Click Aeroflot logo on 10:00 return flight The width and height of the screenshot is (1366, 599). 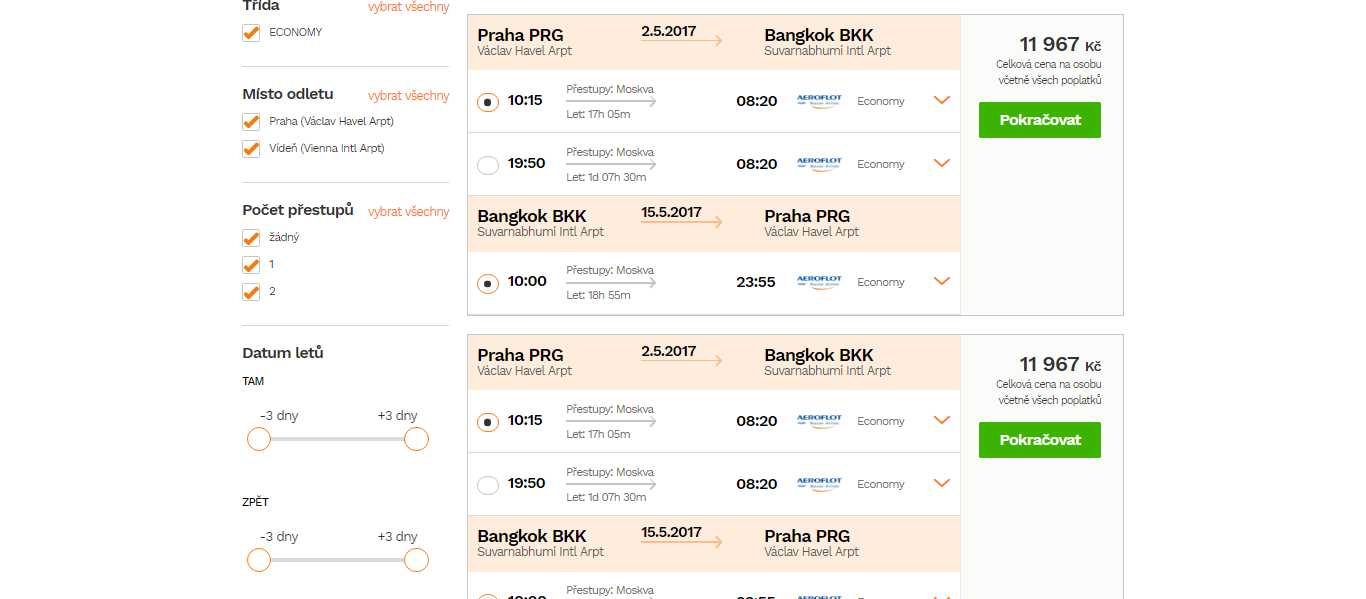819,282
